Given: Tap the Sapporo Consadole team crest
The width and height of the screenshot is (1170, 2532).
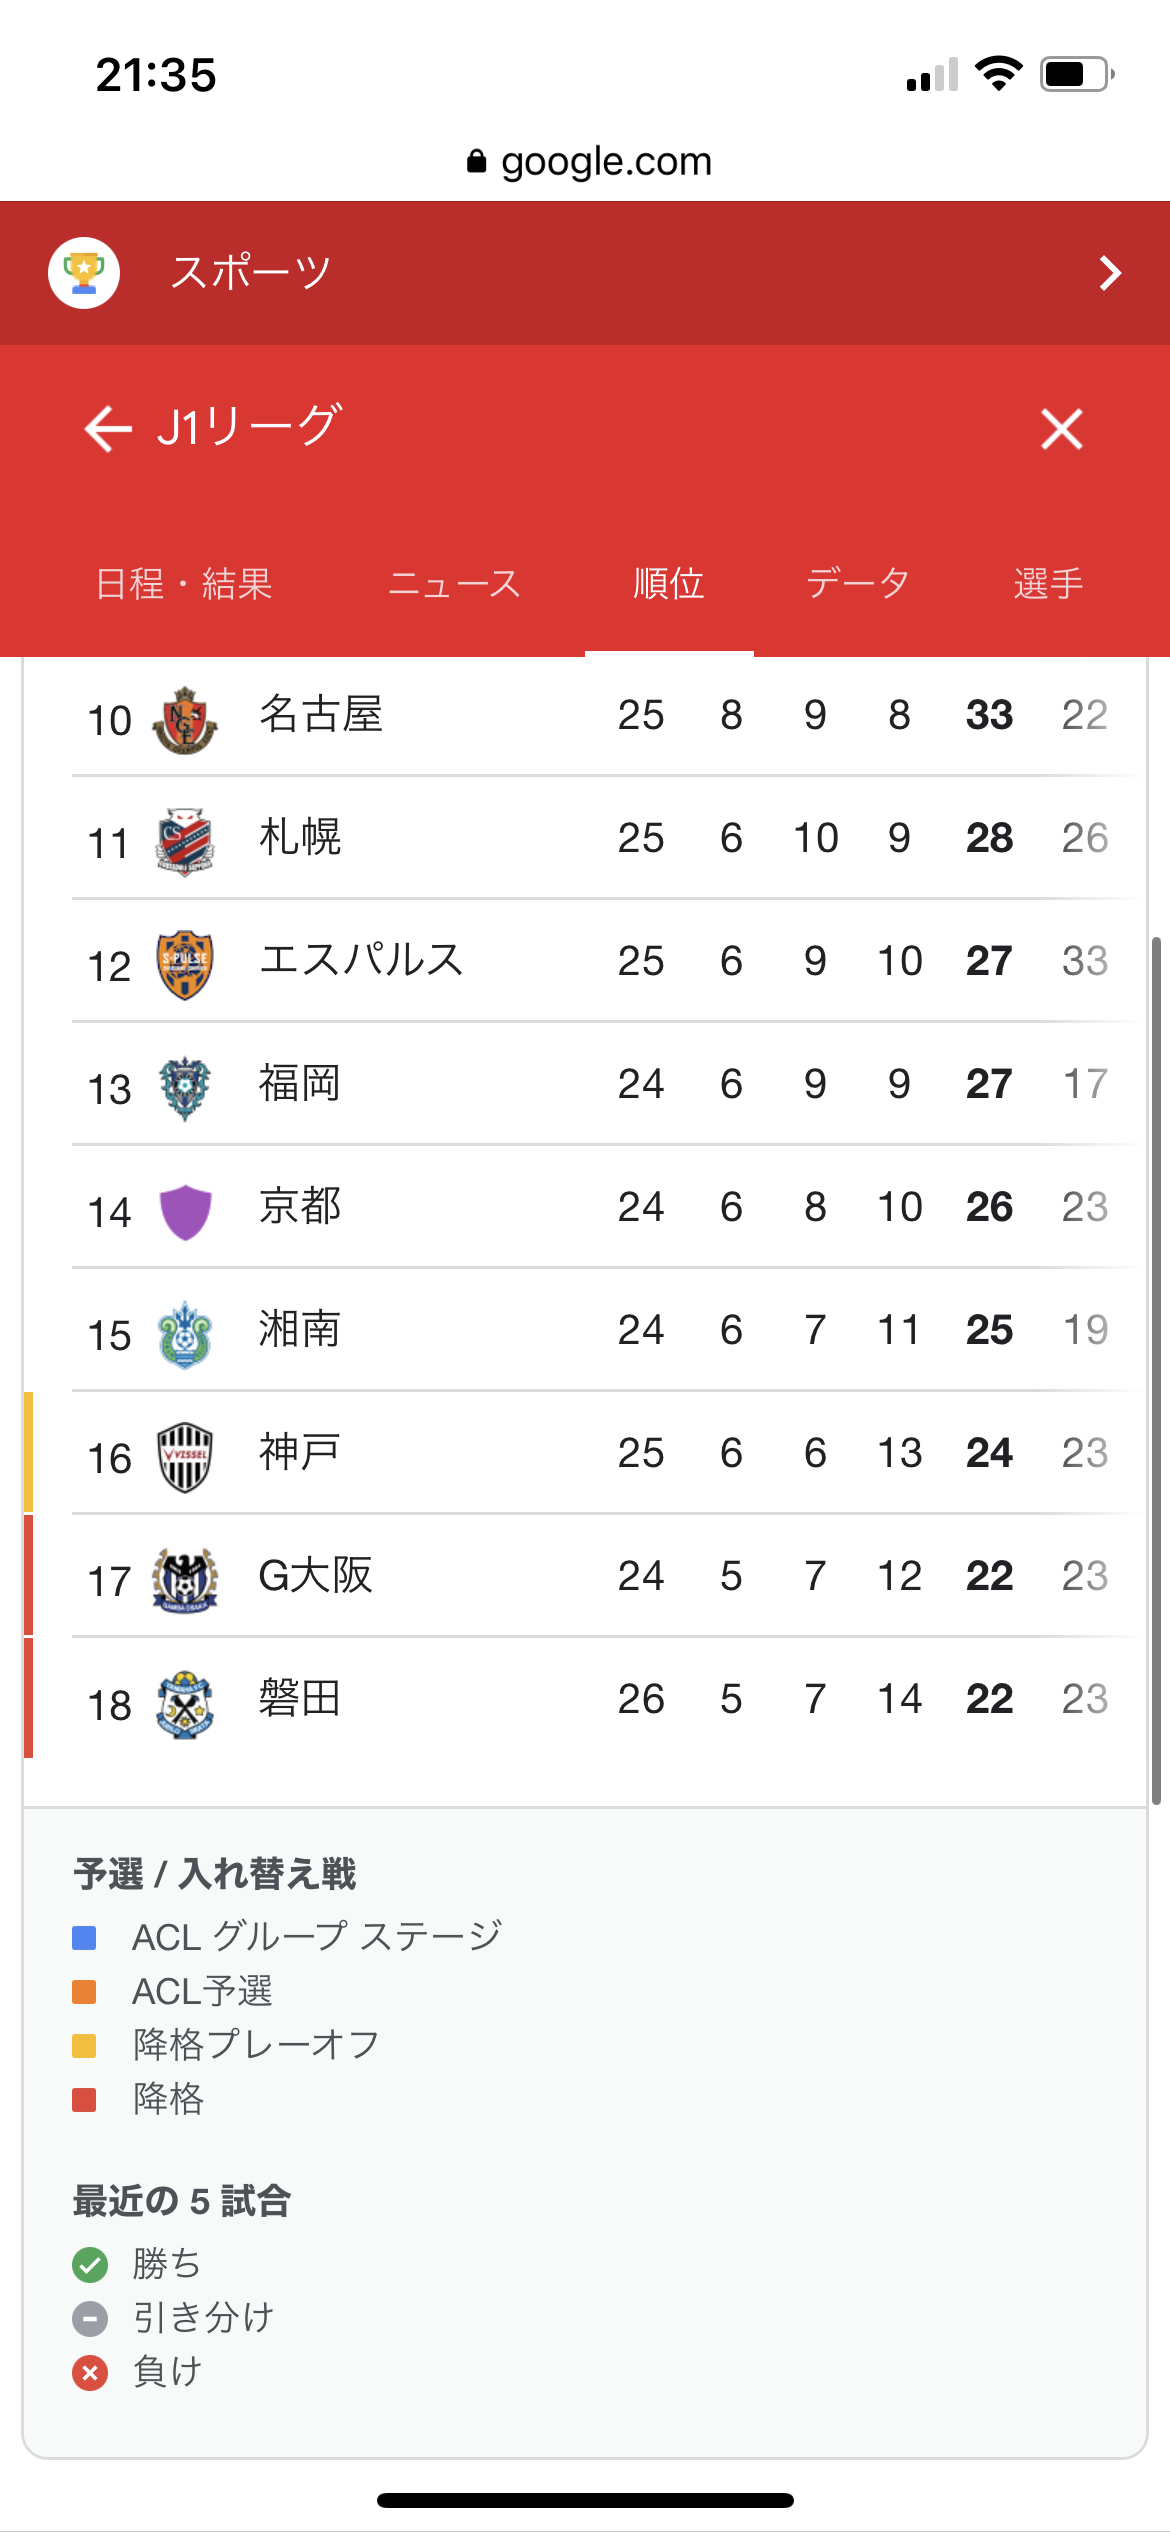Looking at the screenshot, I should pyautogui.click(x=185, y=841).
